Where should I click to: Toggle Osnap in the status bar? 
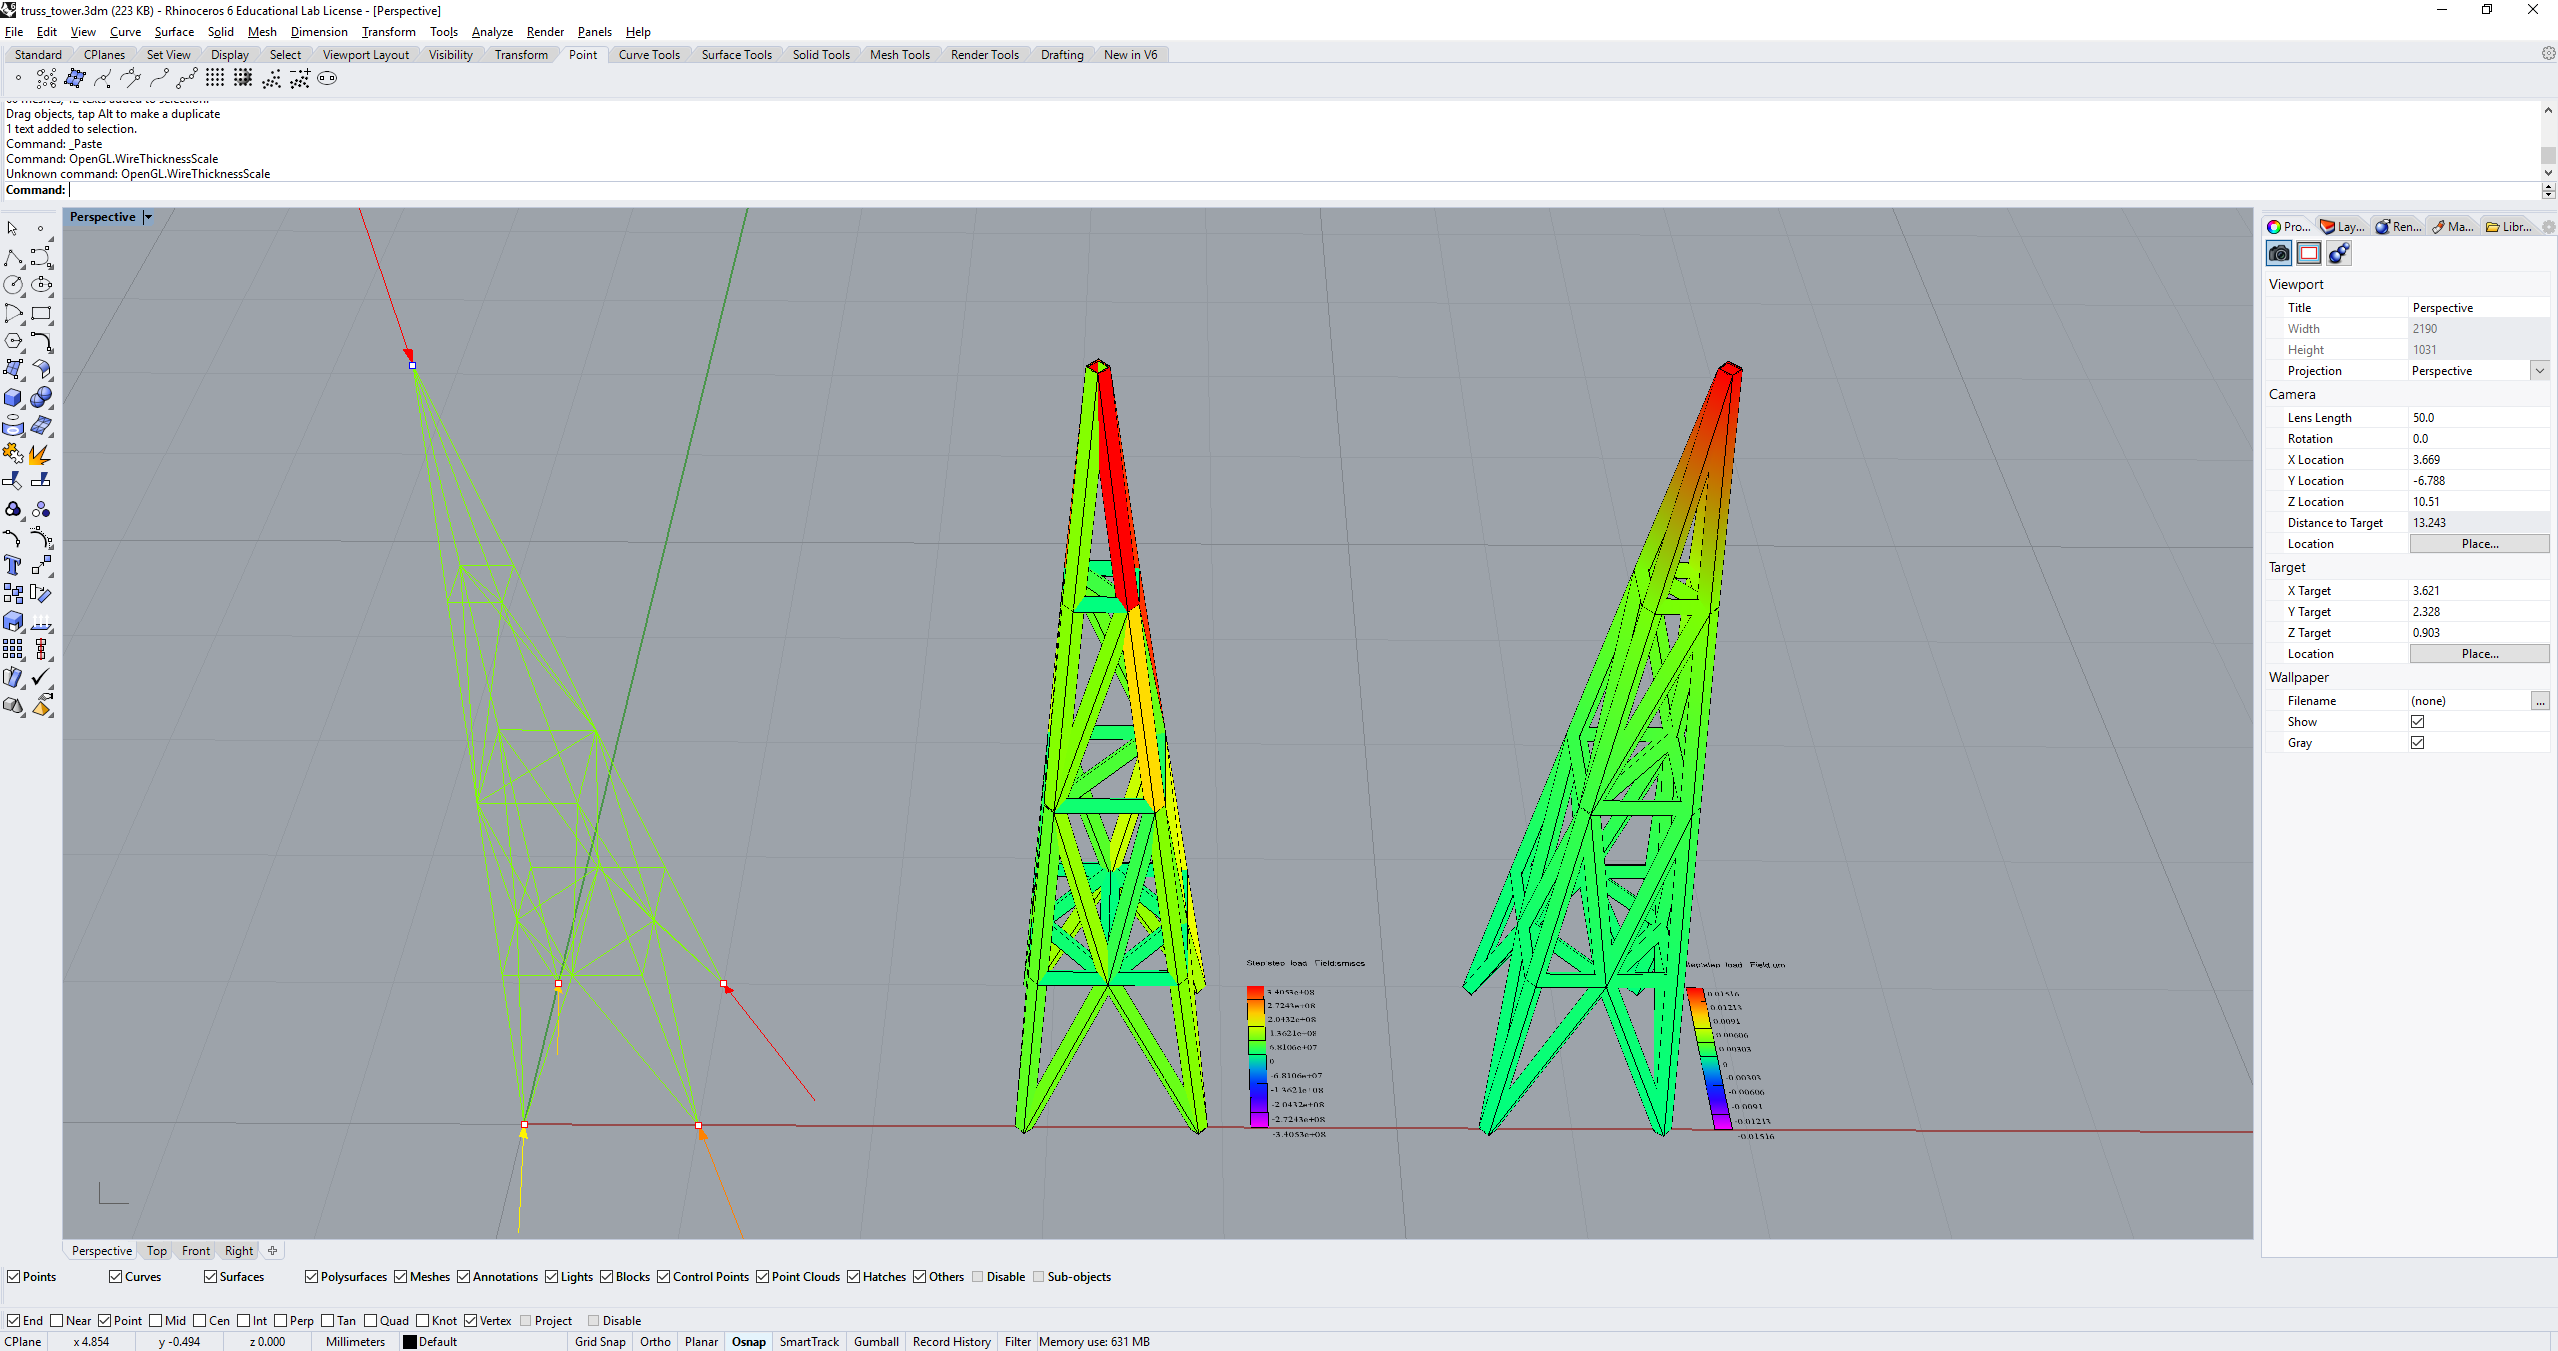pyautogui.click(x=747, y=1341)
